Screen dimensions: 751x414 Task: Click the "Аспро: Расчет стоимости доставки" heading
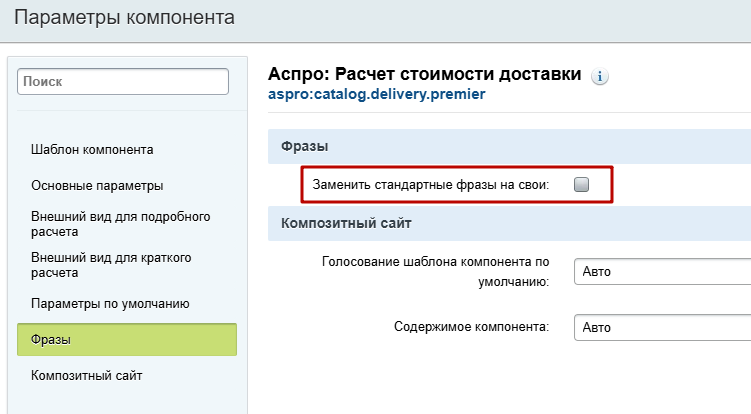(x=424, y=74)
